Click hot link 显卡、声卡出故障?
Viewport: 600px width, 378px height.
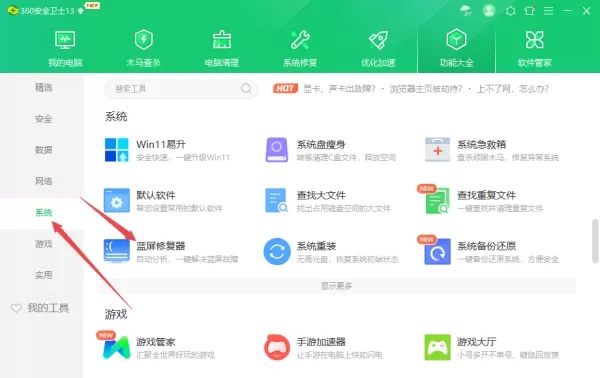339,89
